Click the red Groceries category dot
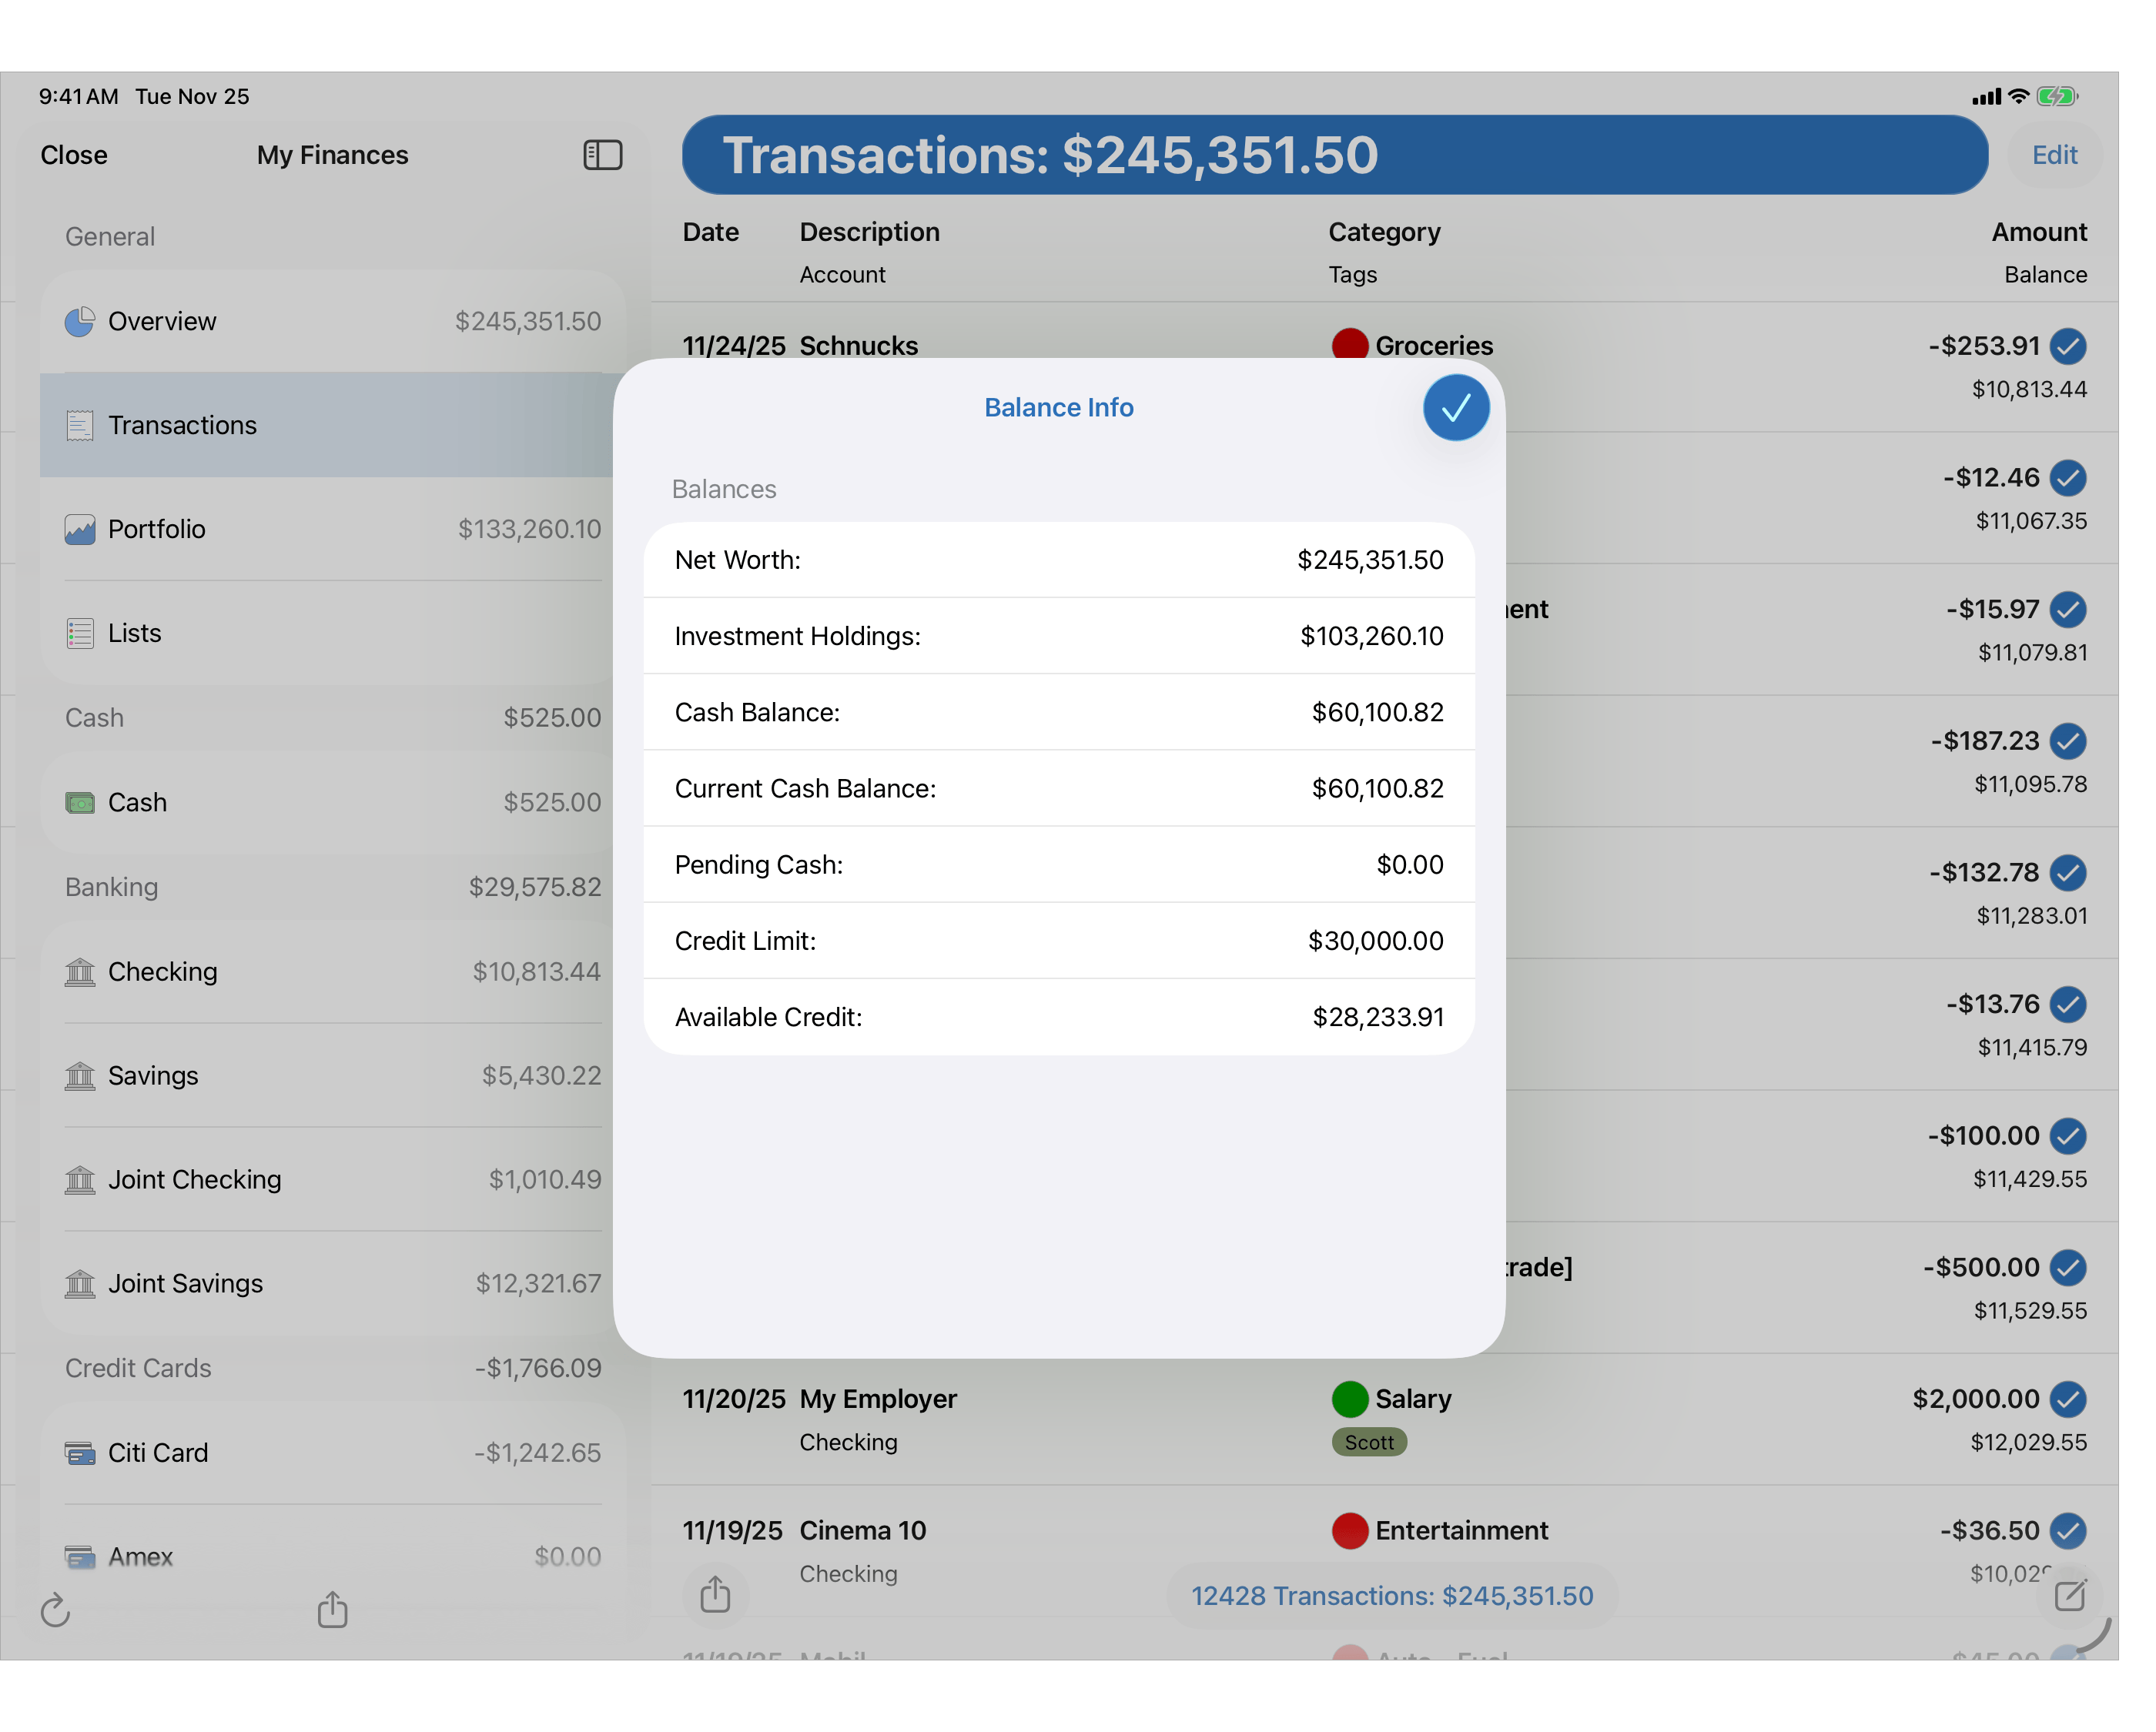The image size is (2156, 1732). (x=1350, y=344)
